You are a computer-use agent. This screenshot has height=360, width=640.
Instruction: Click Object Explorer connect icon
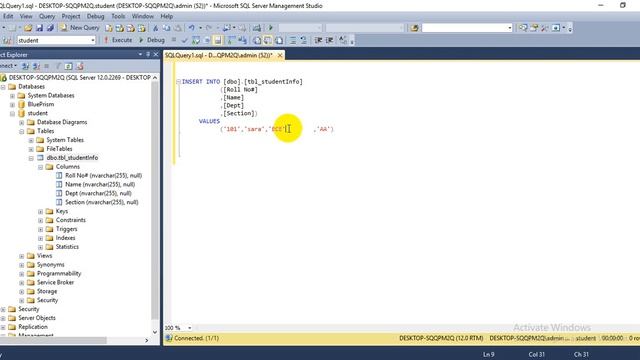tap(25, 66)
